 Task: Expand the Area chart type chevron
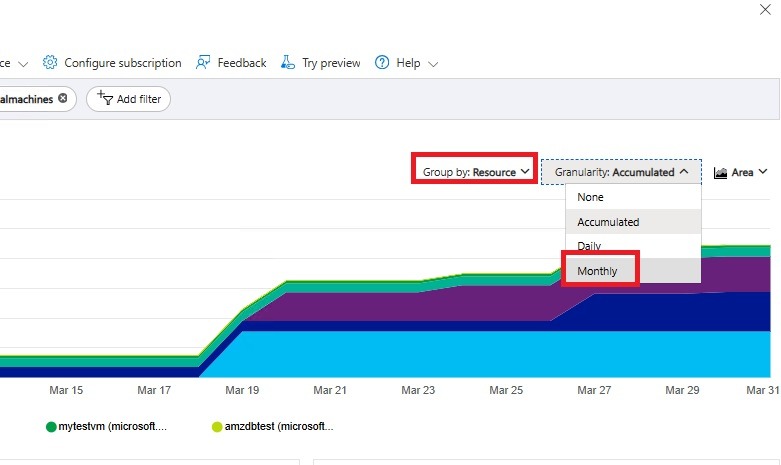click(x=763, y=172)
